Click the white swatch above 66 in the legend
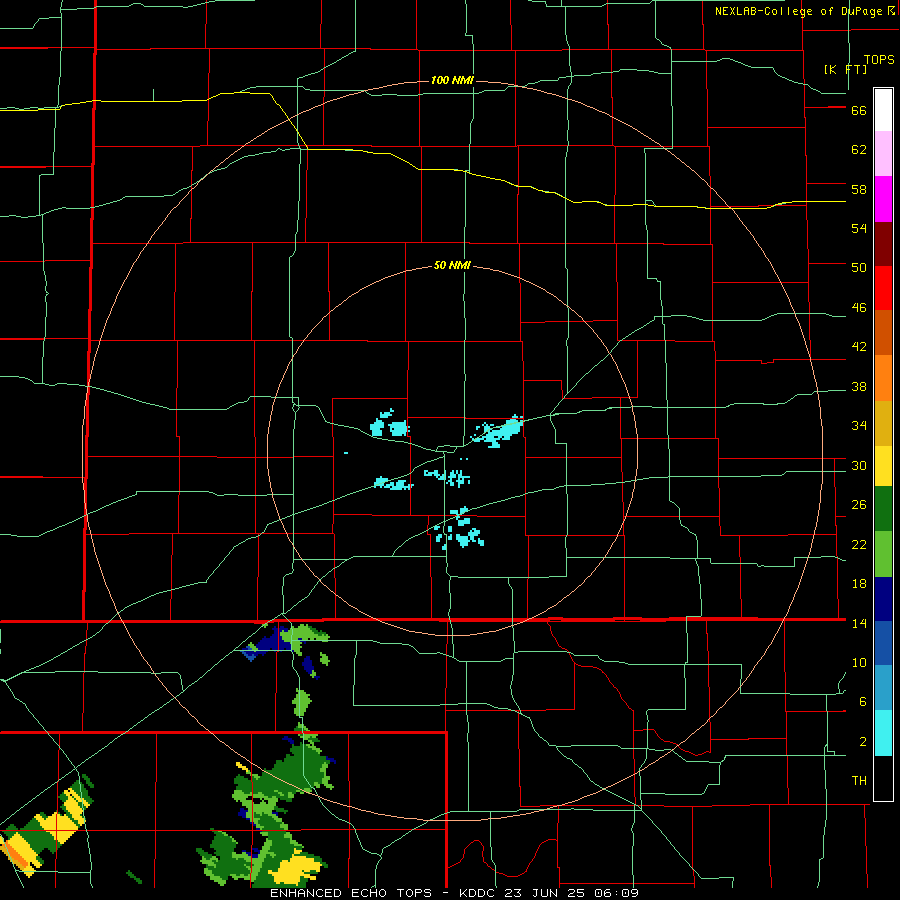 coord(883,110)
